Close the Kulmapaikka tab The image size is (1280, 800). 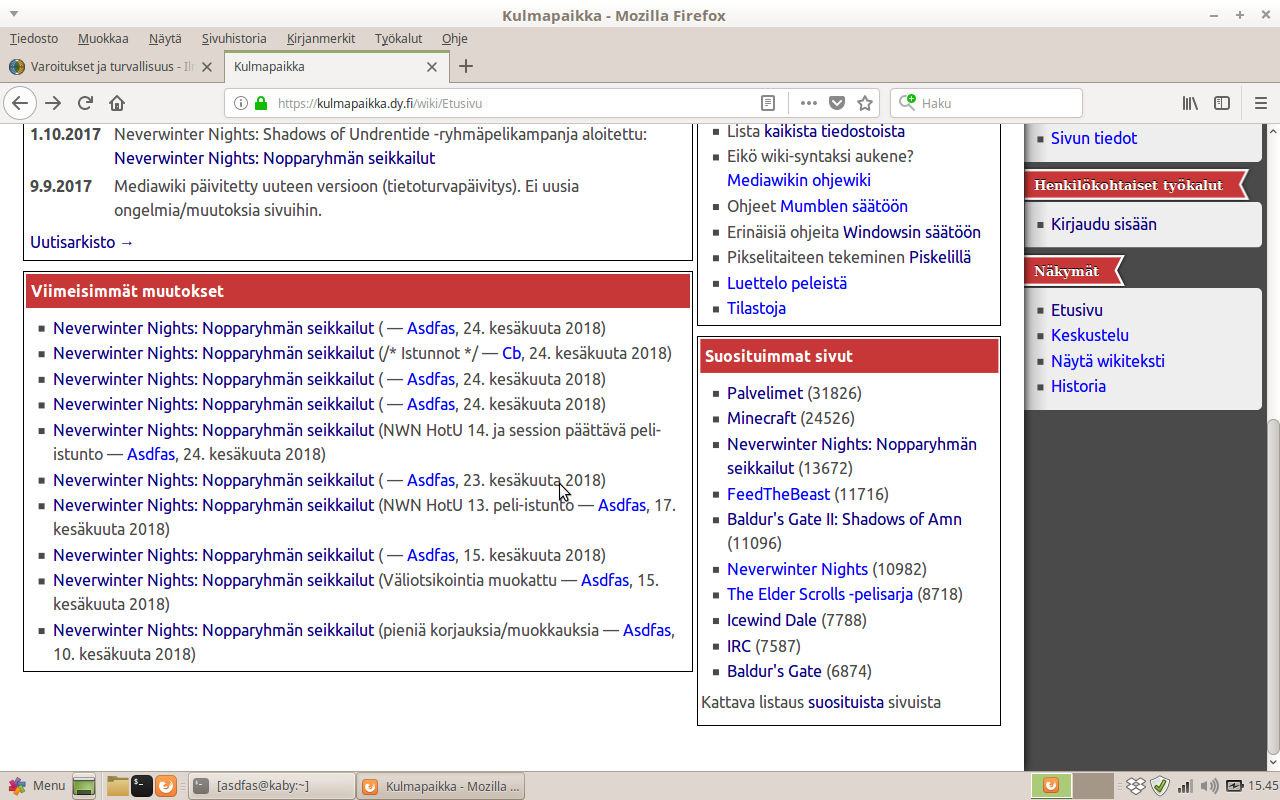pyautogui.click(x=432, y=67)
